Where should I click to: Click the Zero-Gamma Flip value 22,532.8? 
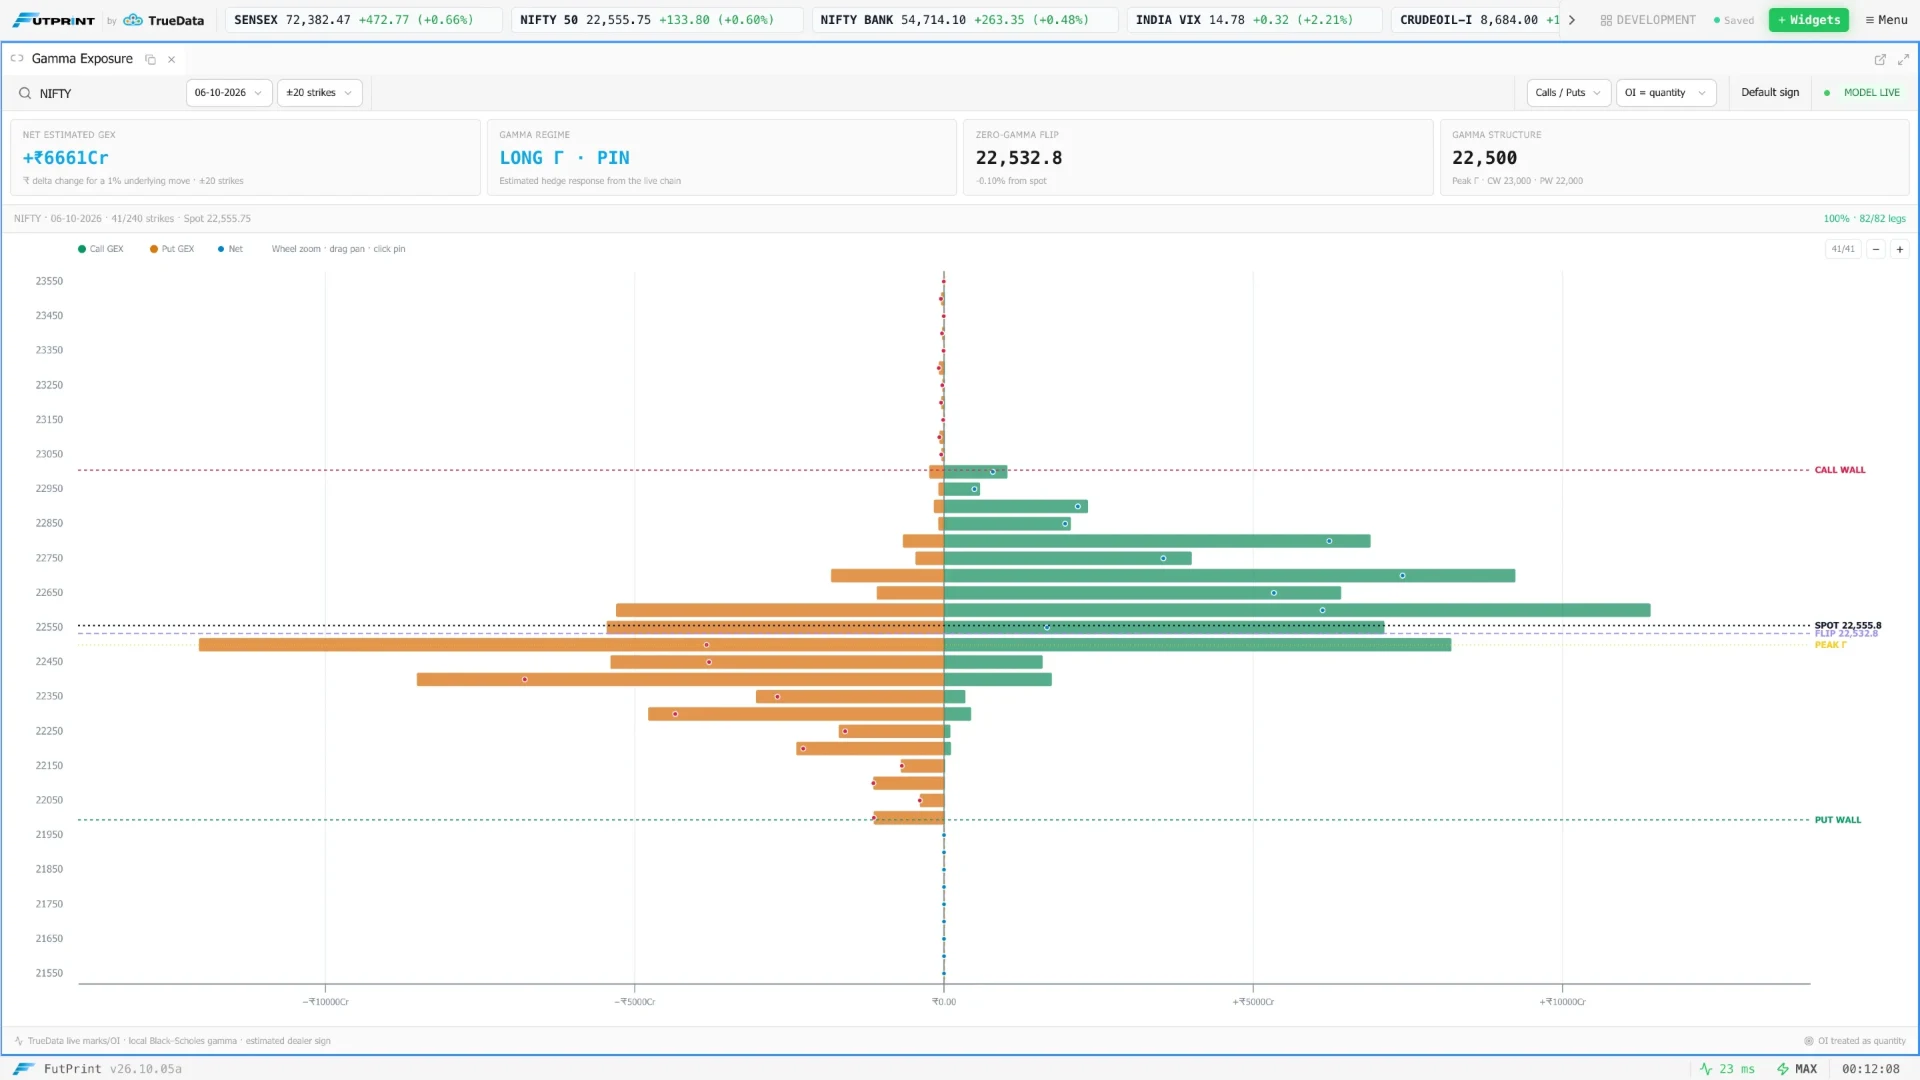[x=1019, y=158]
